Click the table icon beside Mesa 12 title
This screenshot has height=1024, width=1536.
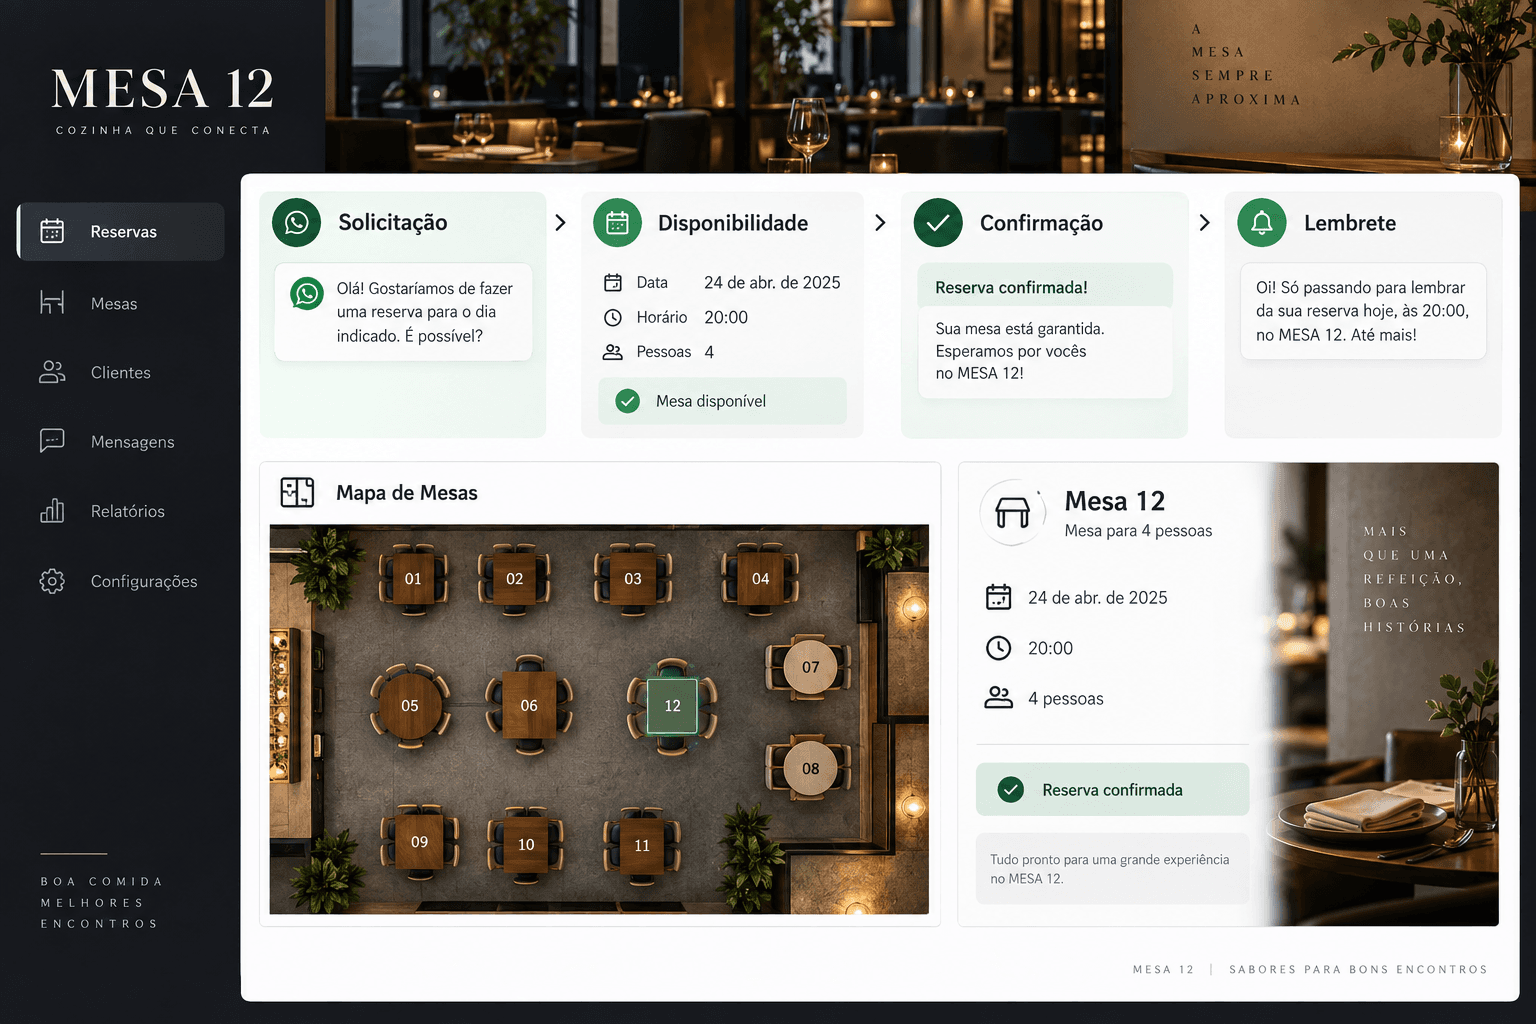click(x=1012, y=512)
